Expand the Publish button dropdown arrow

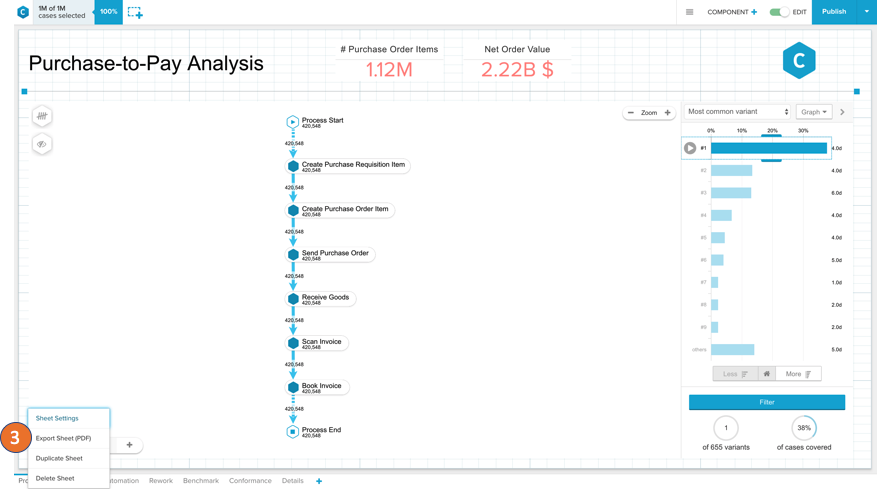tap(866, 12)
